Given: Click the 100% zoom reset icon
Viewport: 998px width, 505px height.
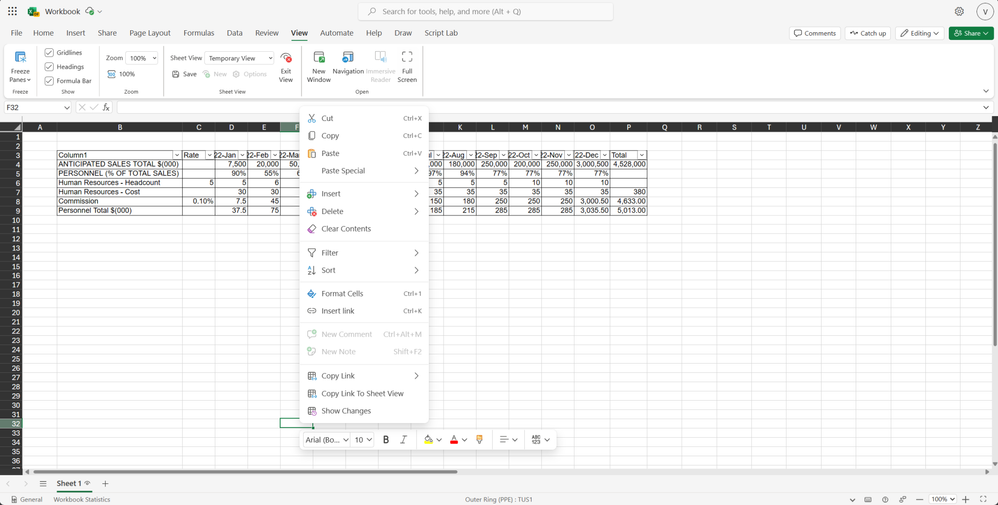Looking at the screenshot, I should (111, 74).
